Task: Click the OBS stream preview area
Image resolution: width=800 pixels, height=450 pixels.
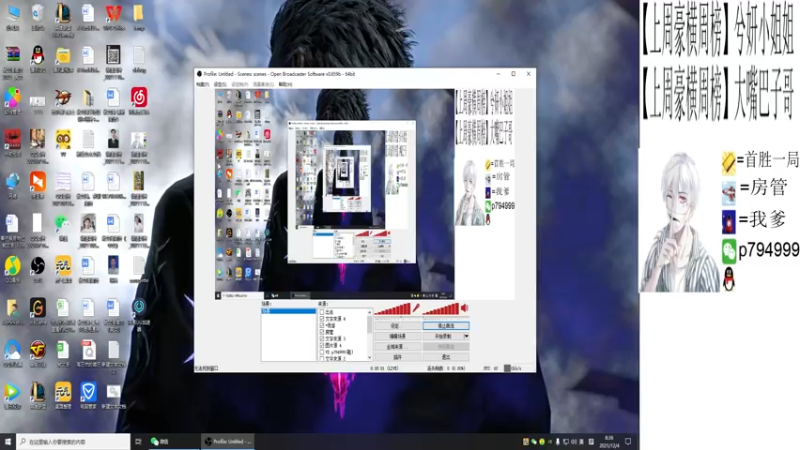Action: point(365,194)
